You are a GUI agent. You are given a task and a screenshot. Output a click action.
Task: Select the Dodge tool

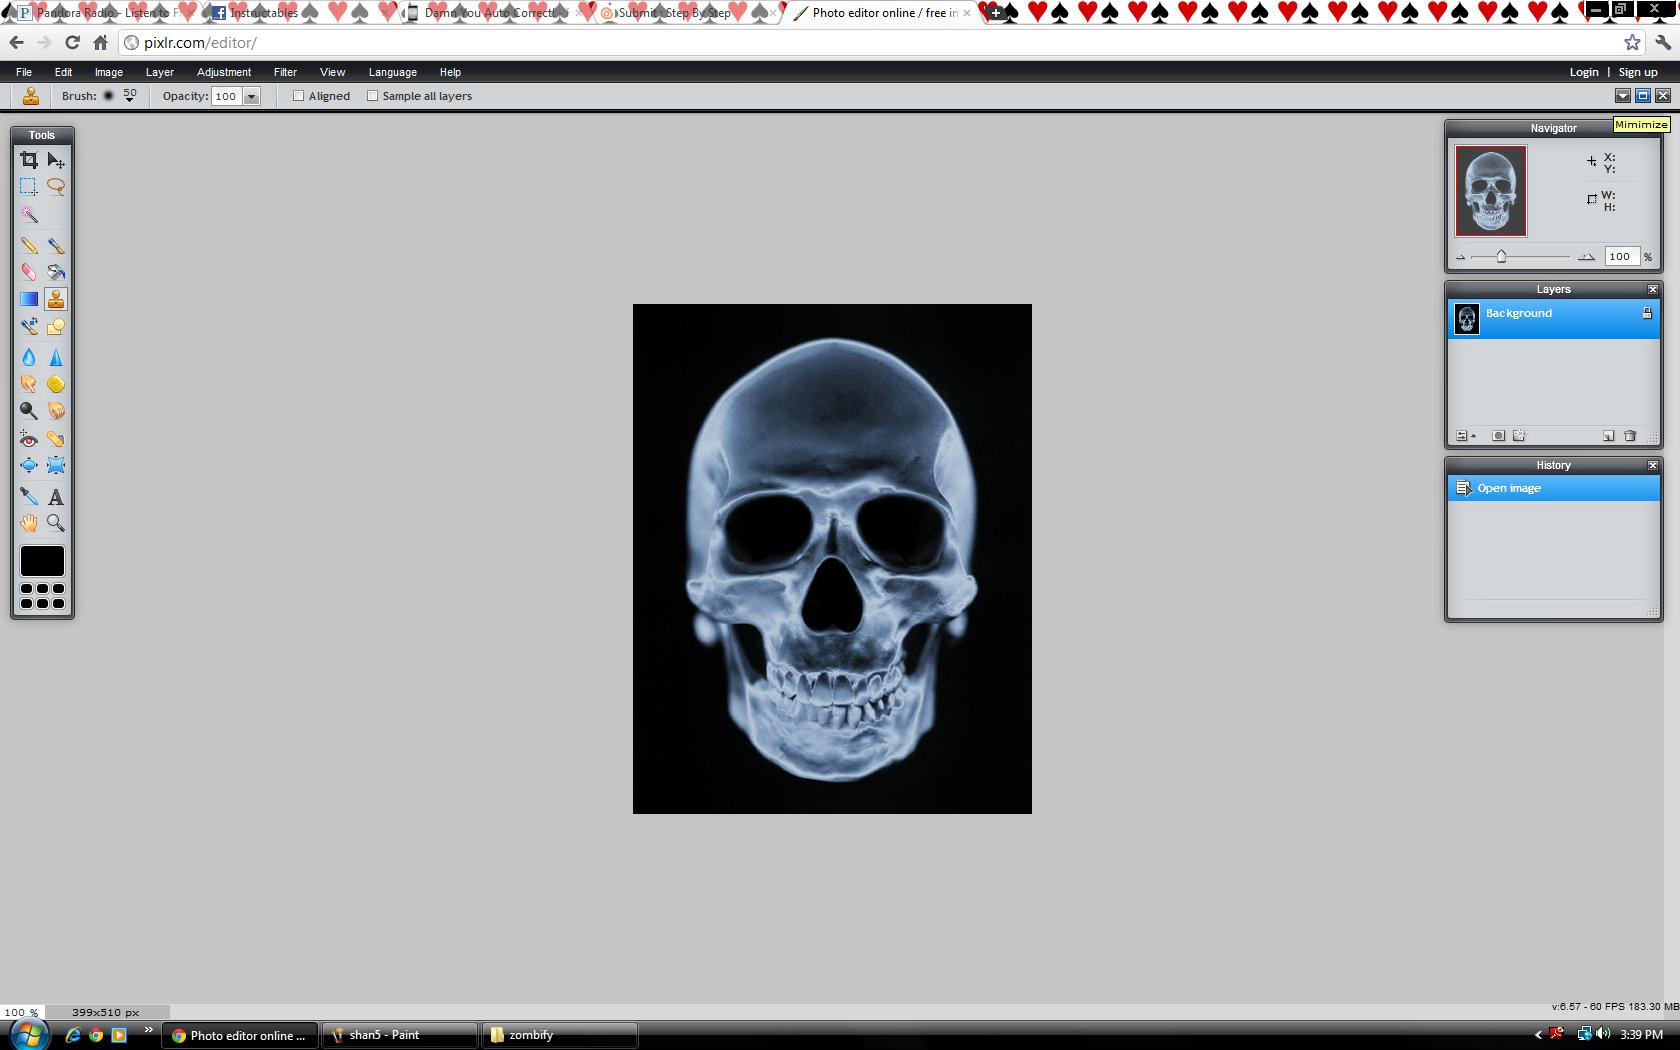tap(29, 411)
